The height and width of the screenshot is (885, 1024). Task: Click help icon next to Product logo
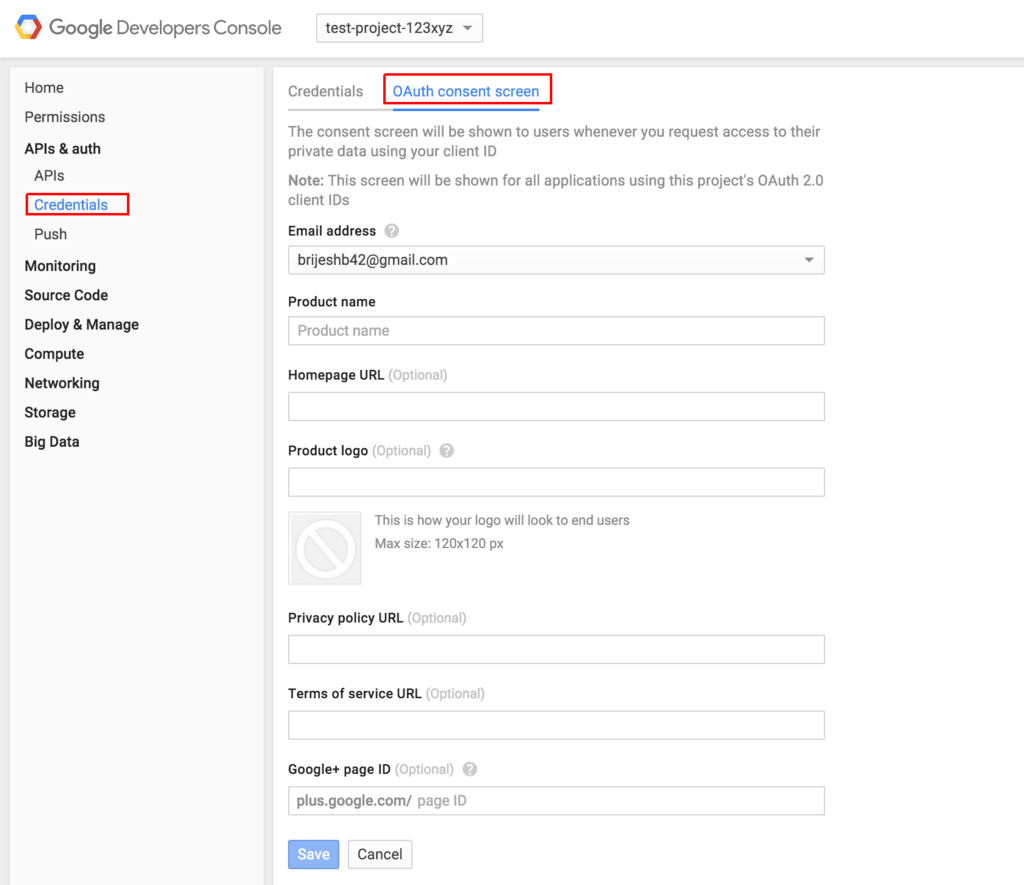click(447, 451)
